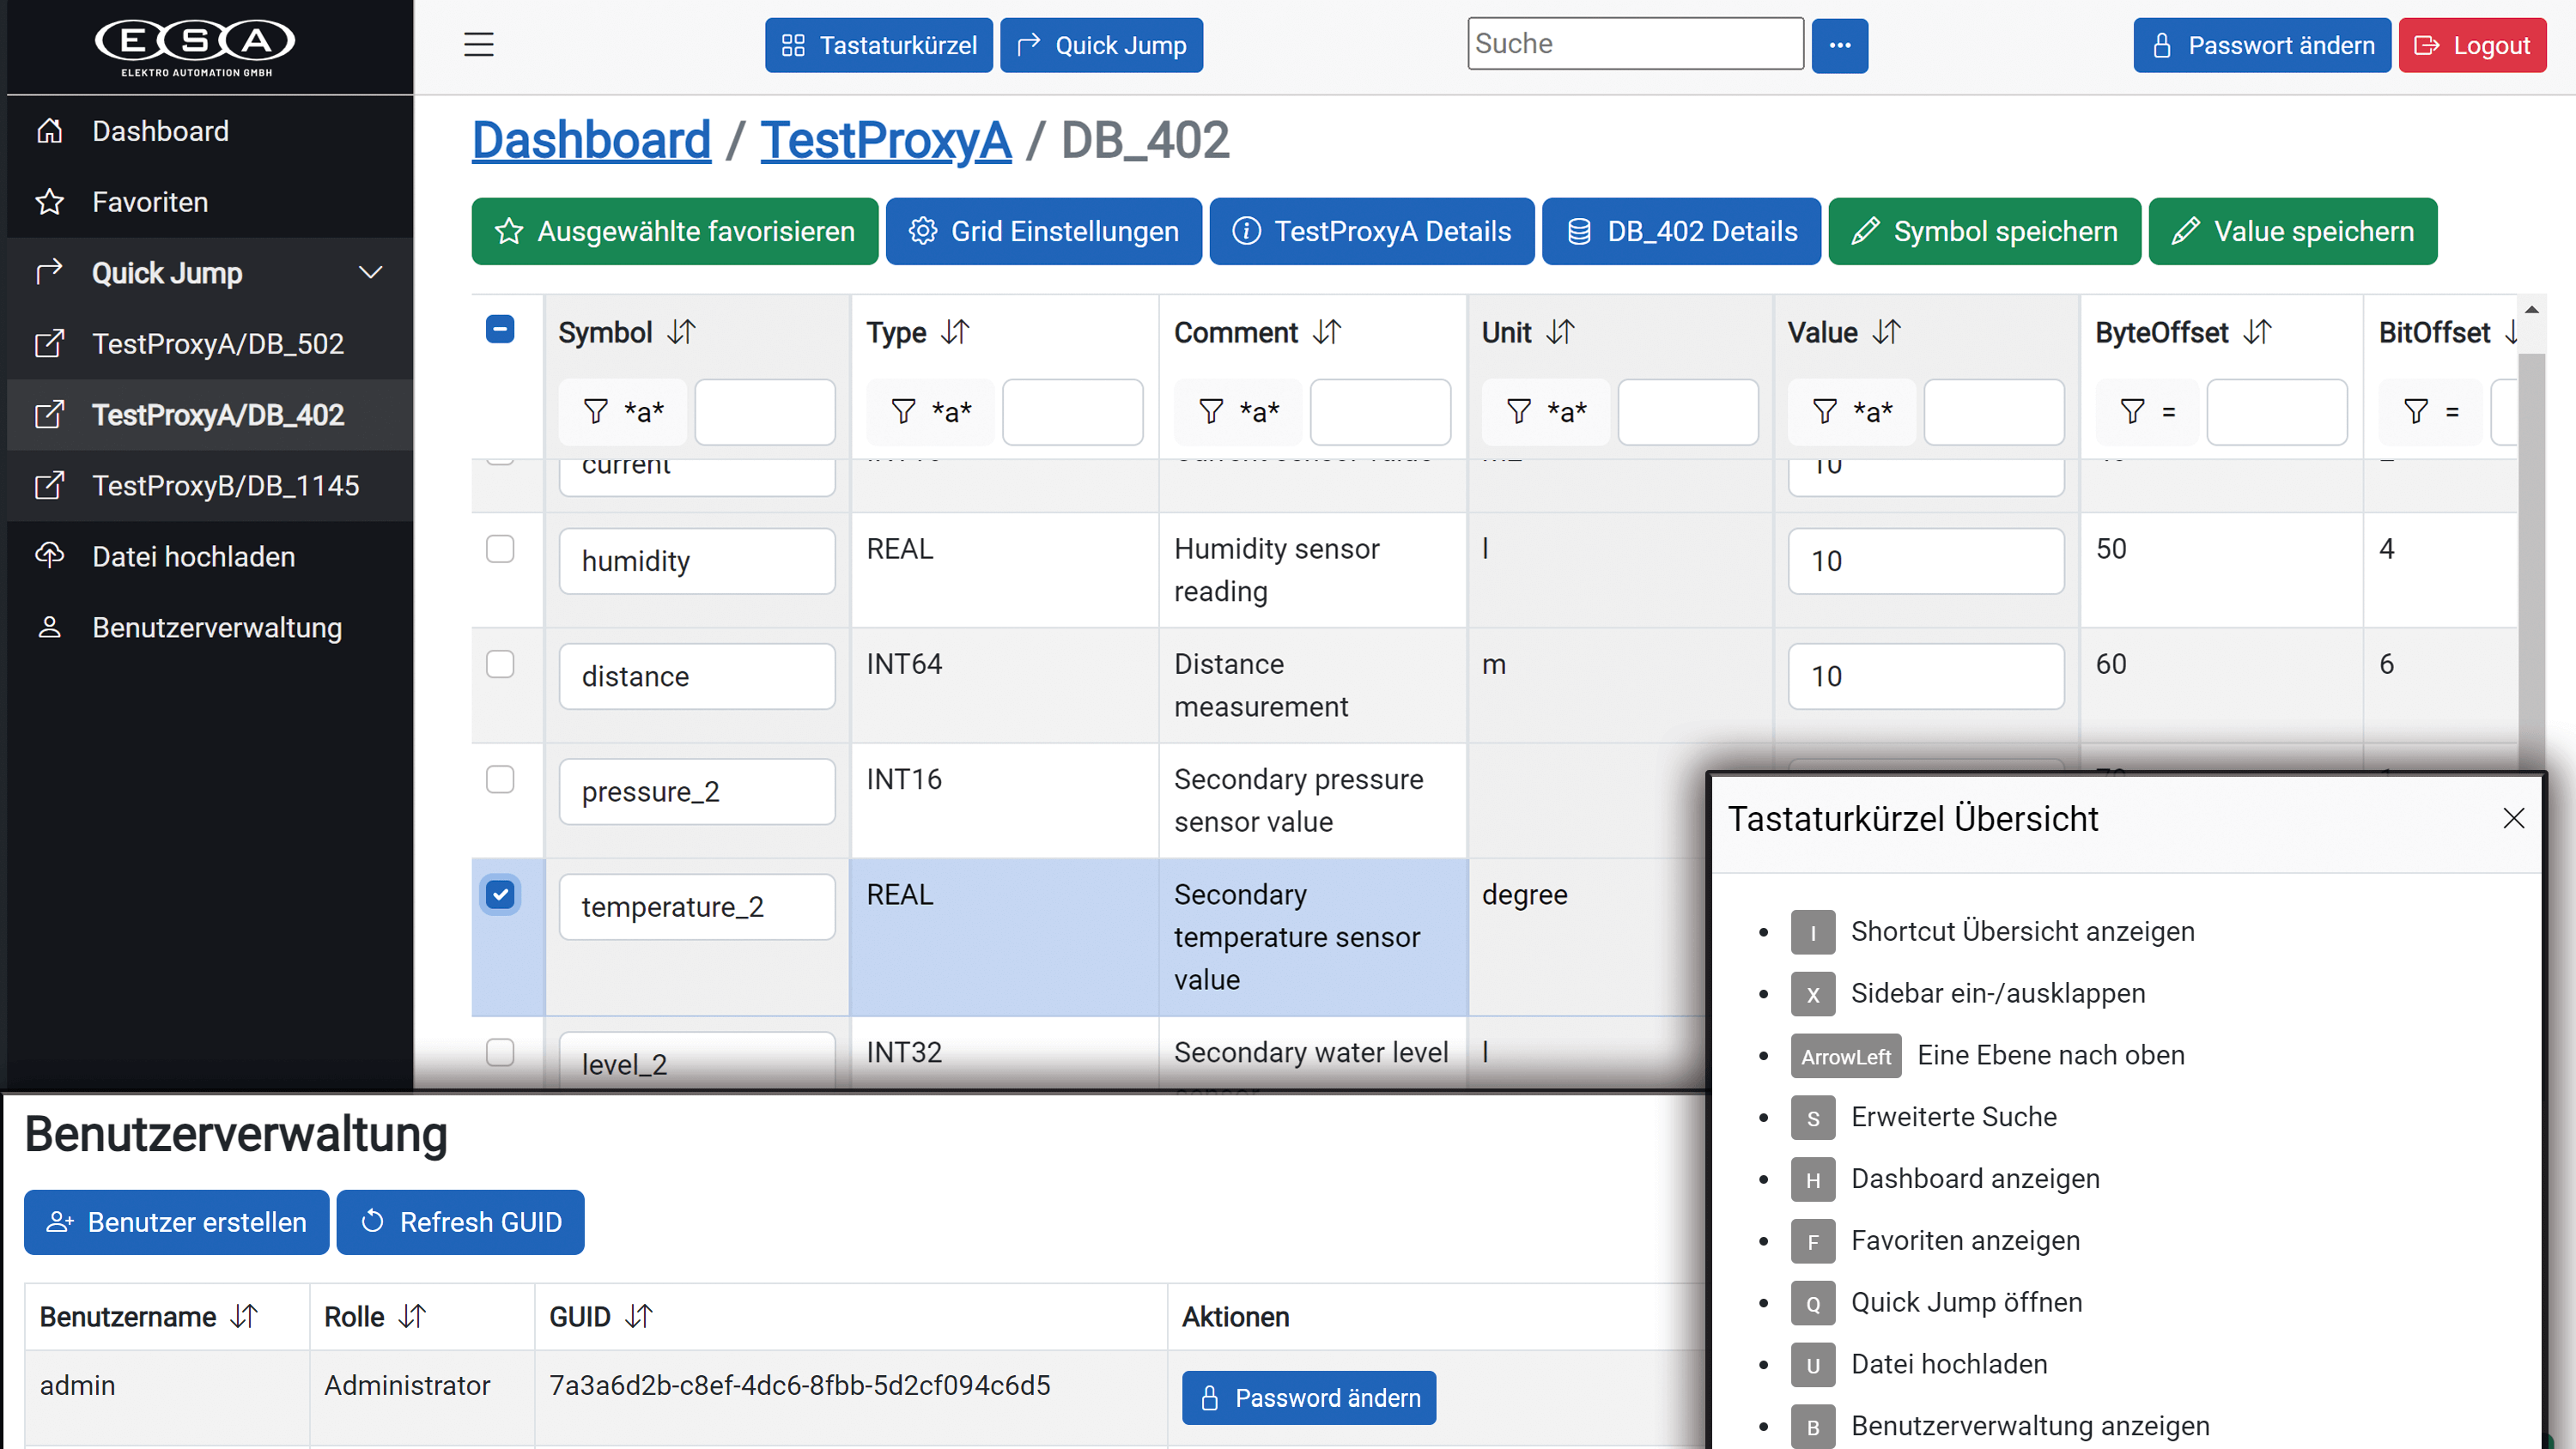Uncheck the temperature_2 row checkbox
Image resolution: width=2576 pixels, height=1449 pixels.
(x=500, y=896)
